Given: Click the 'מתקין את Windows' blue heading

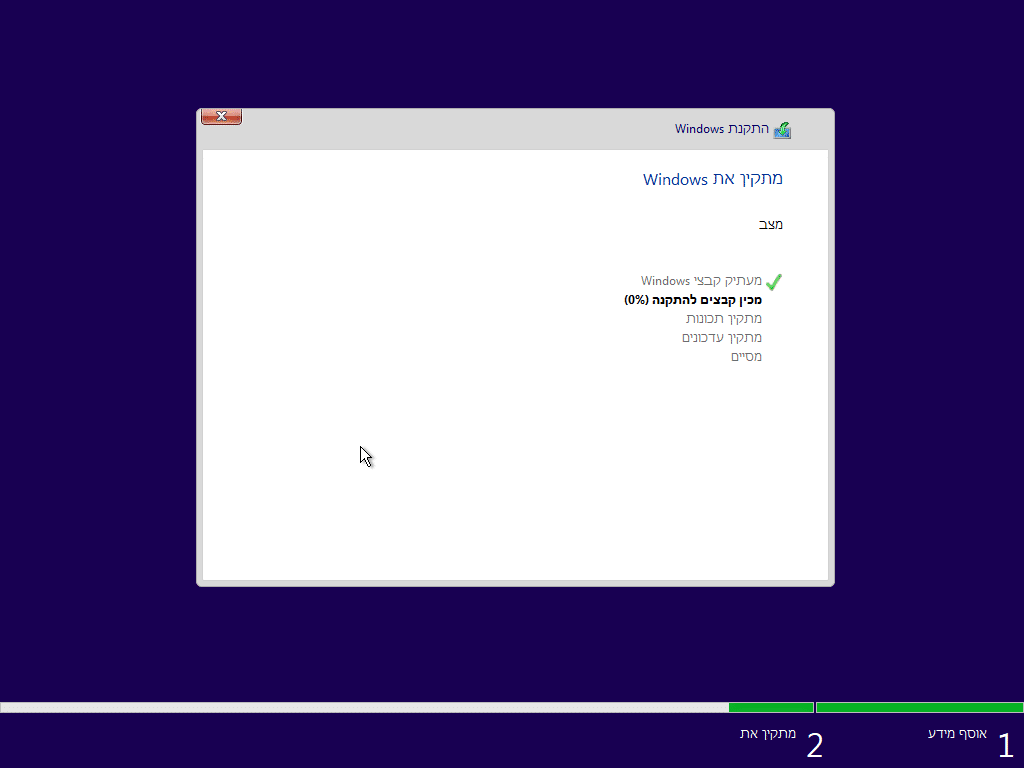Looking at the screenshot, I should coord(712,180).
